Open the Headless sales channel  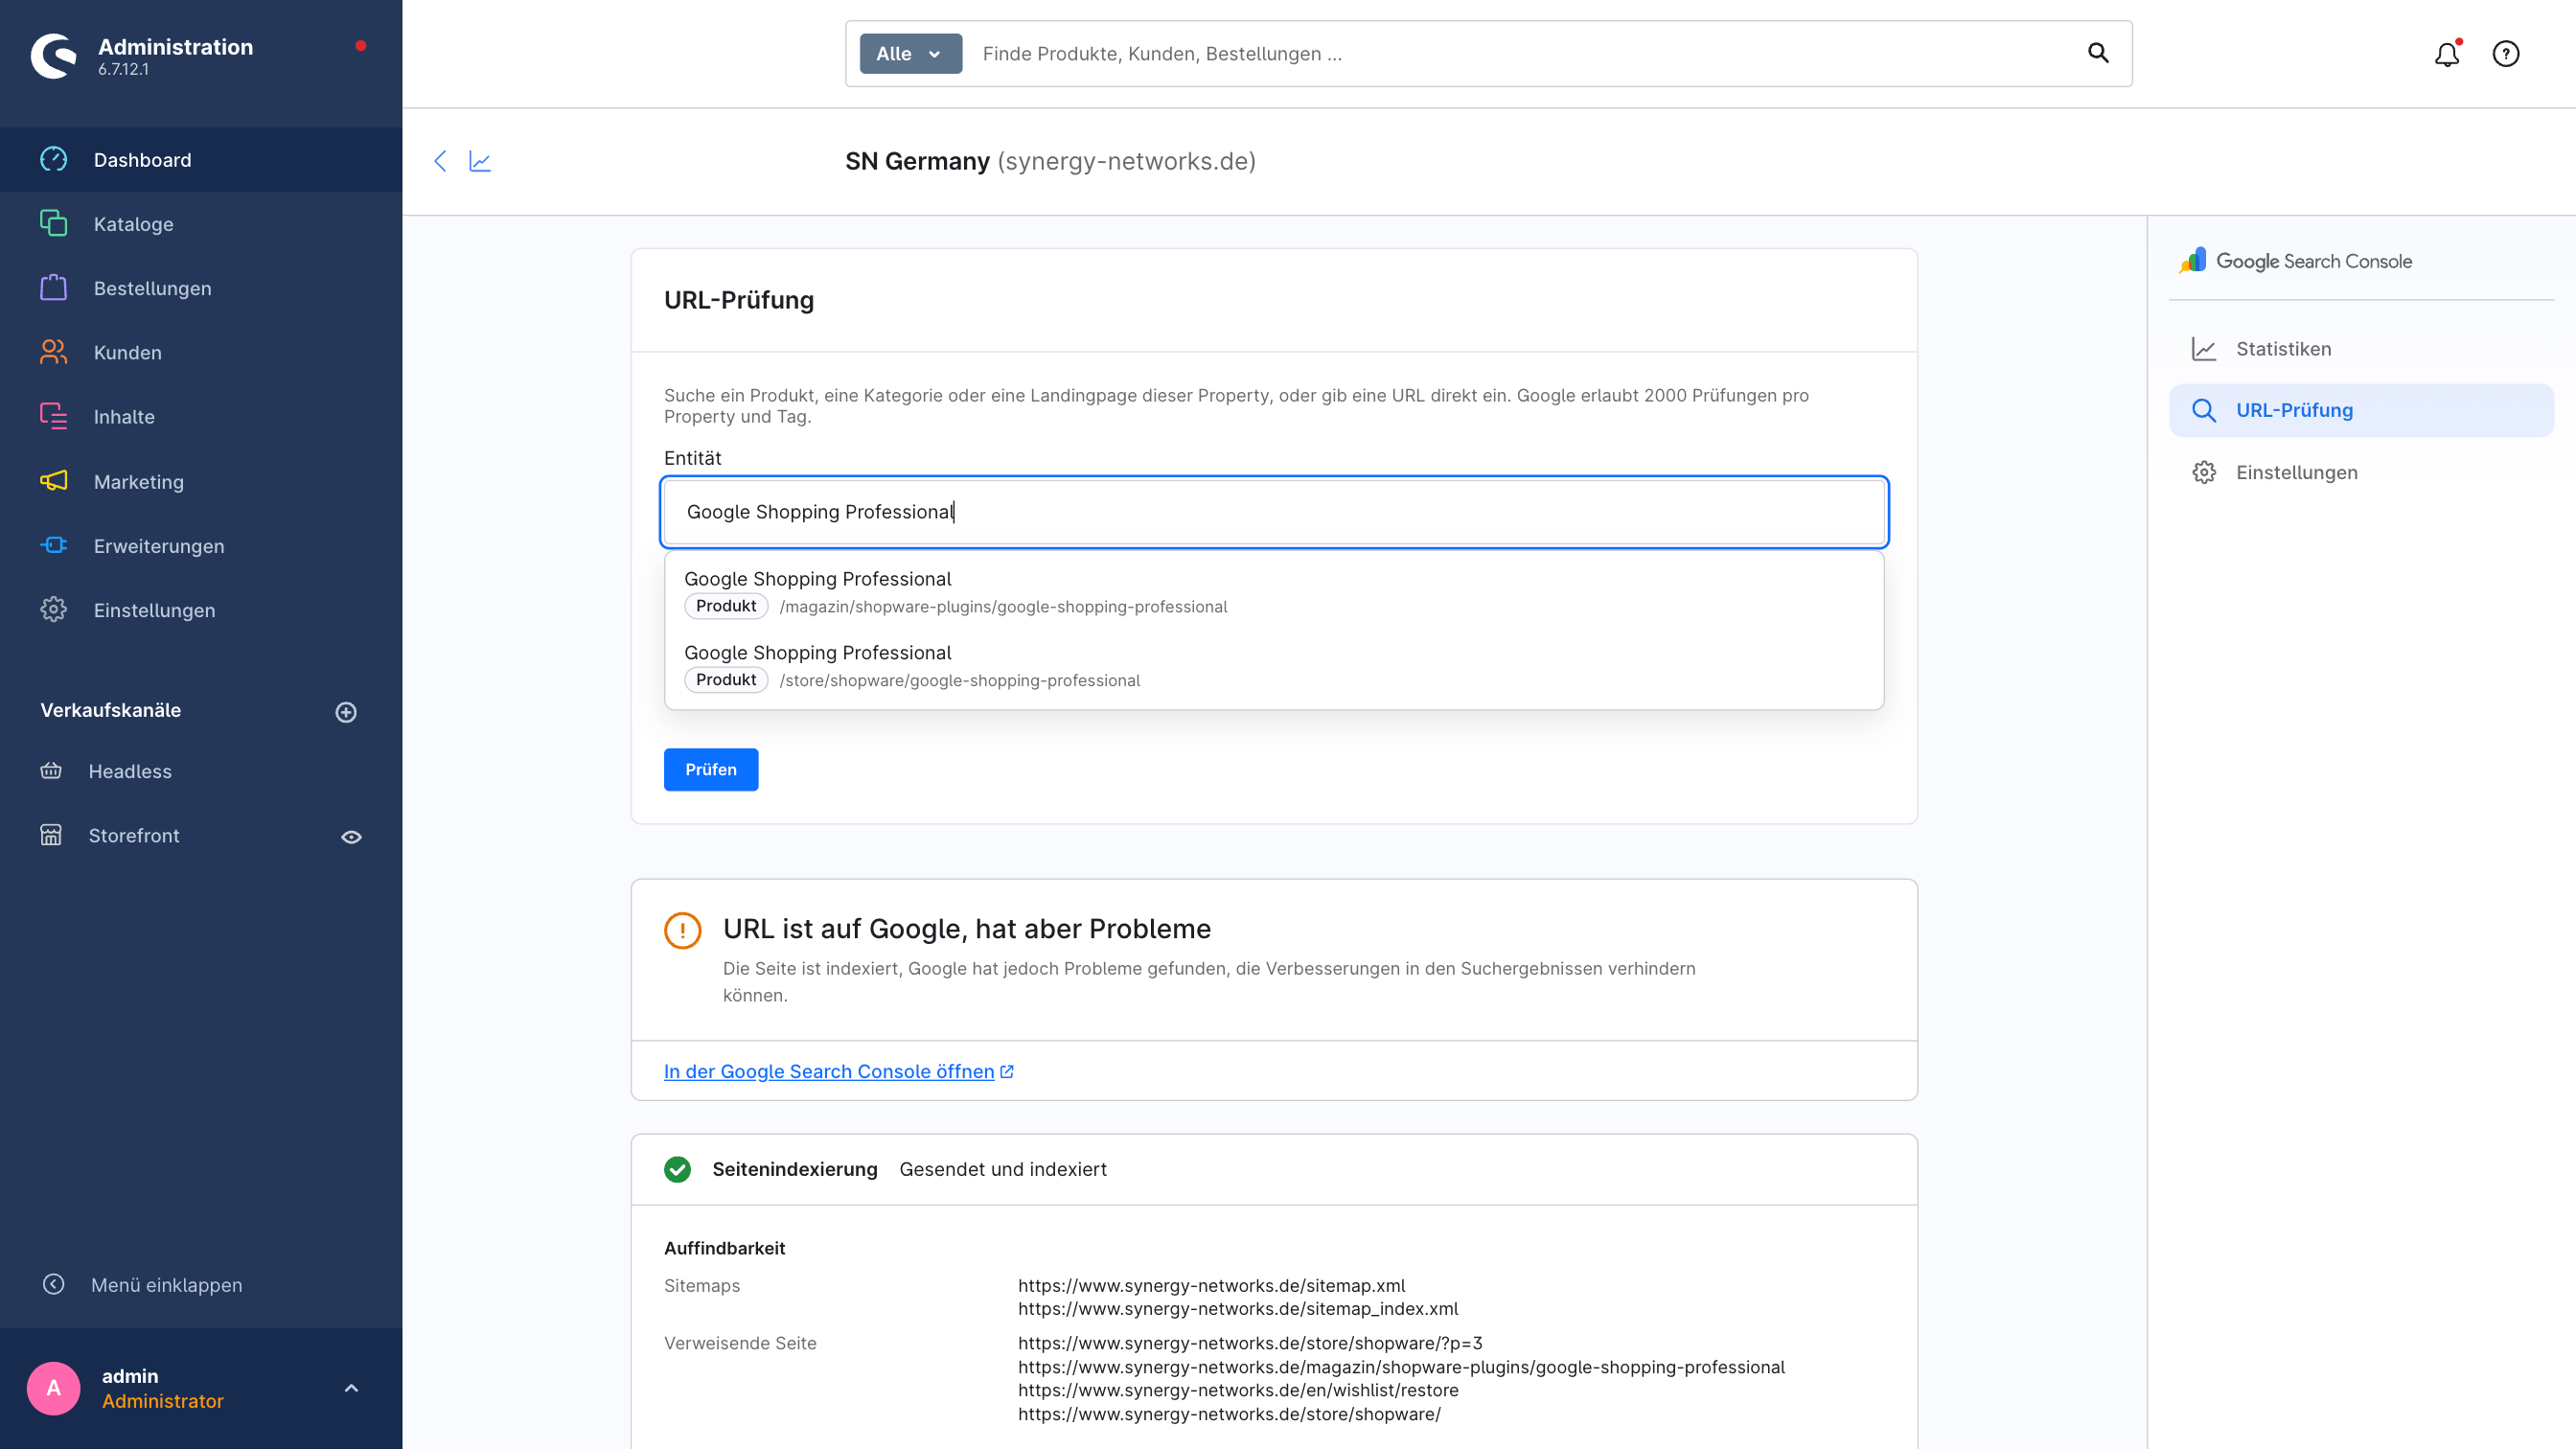(x=130, y=771)
